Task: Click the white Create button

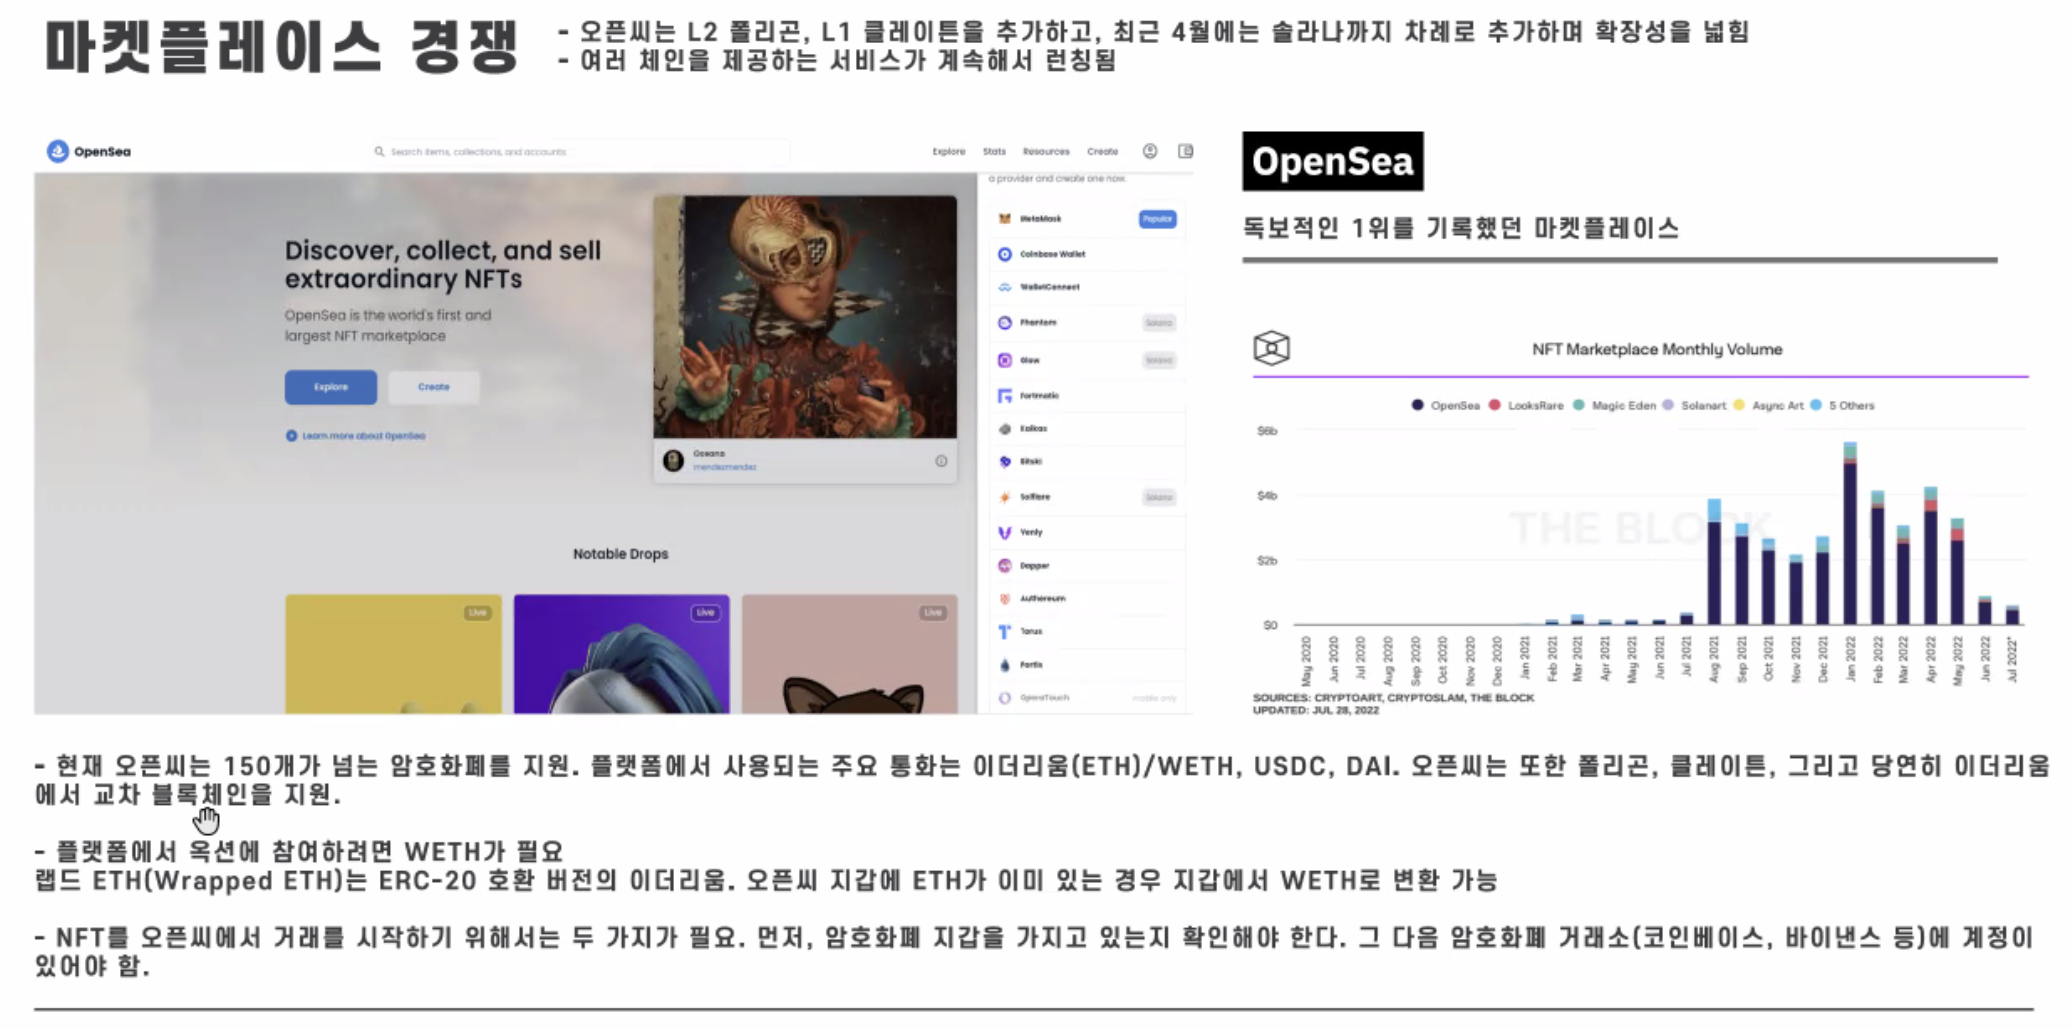Action: click(434, 387)
